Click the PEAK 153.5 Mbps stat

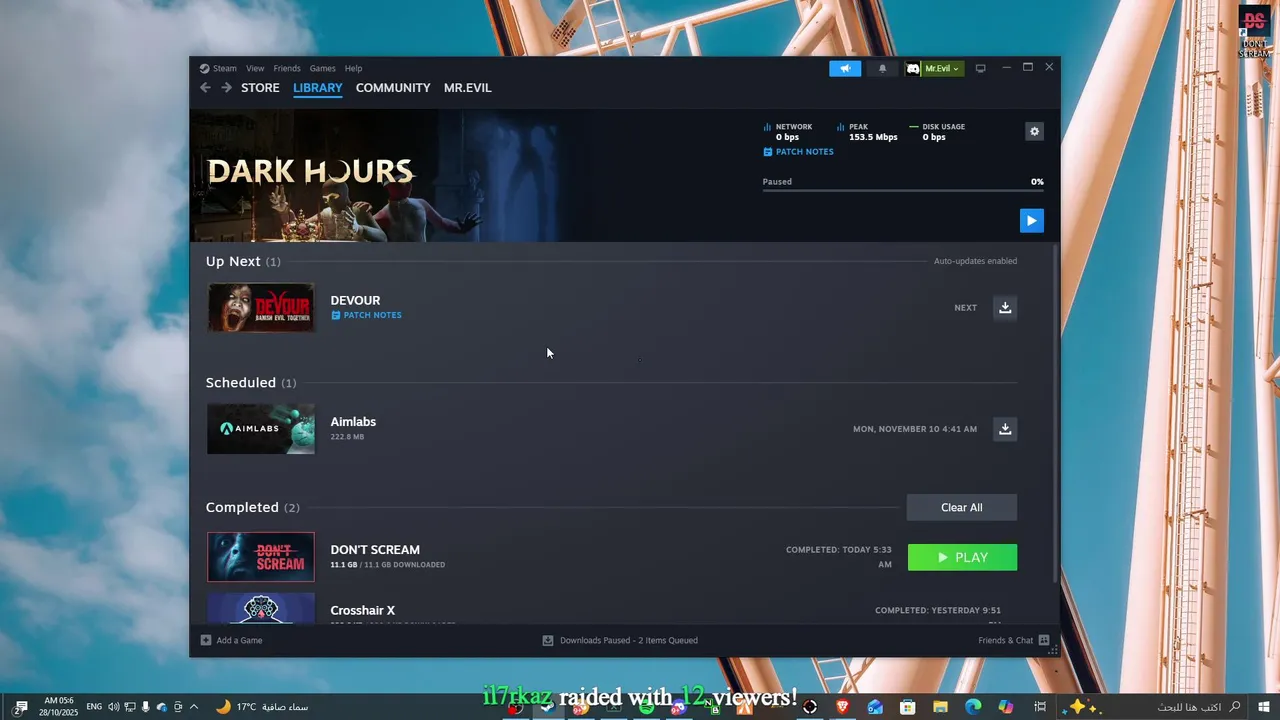[867, 132]
